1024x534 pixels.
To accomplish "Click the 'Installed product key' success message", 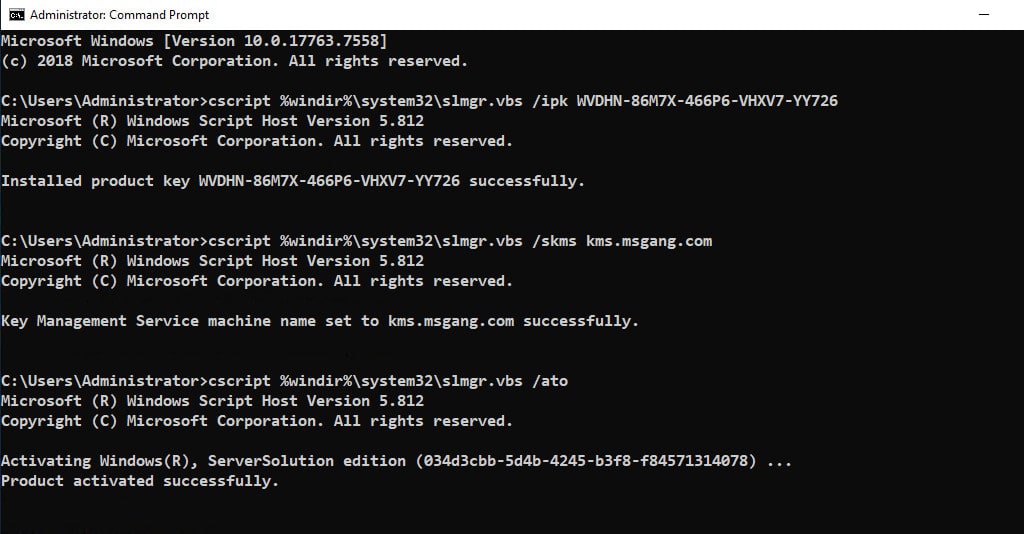I will [293, 181].
